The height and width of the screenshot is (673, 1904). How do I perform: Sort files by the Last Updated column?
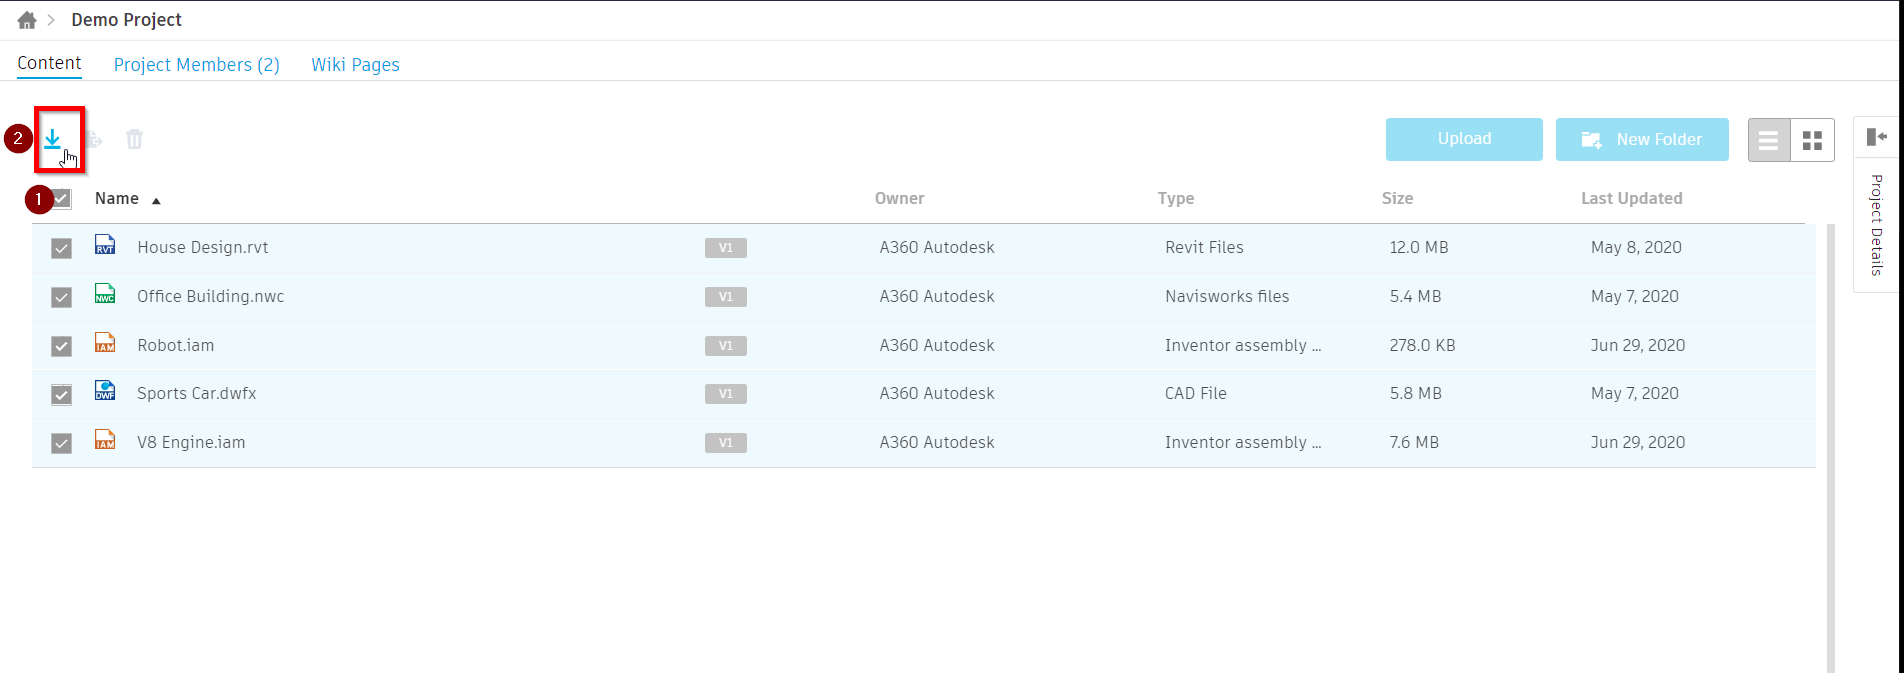[x=1631, y=199]
